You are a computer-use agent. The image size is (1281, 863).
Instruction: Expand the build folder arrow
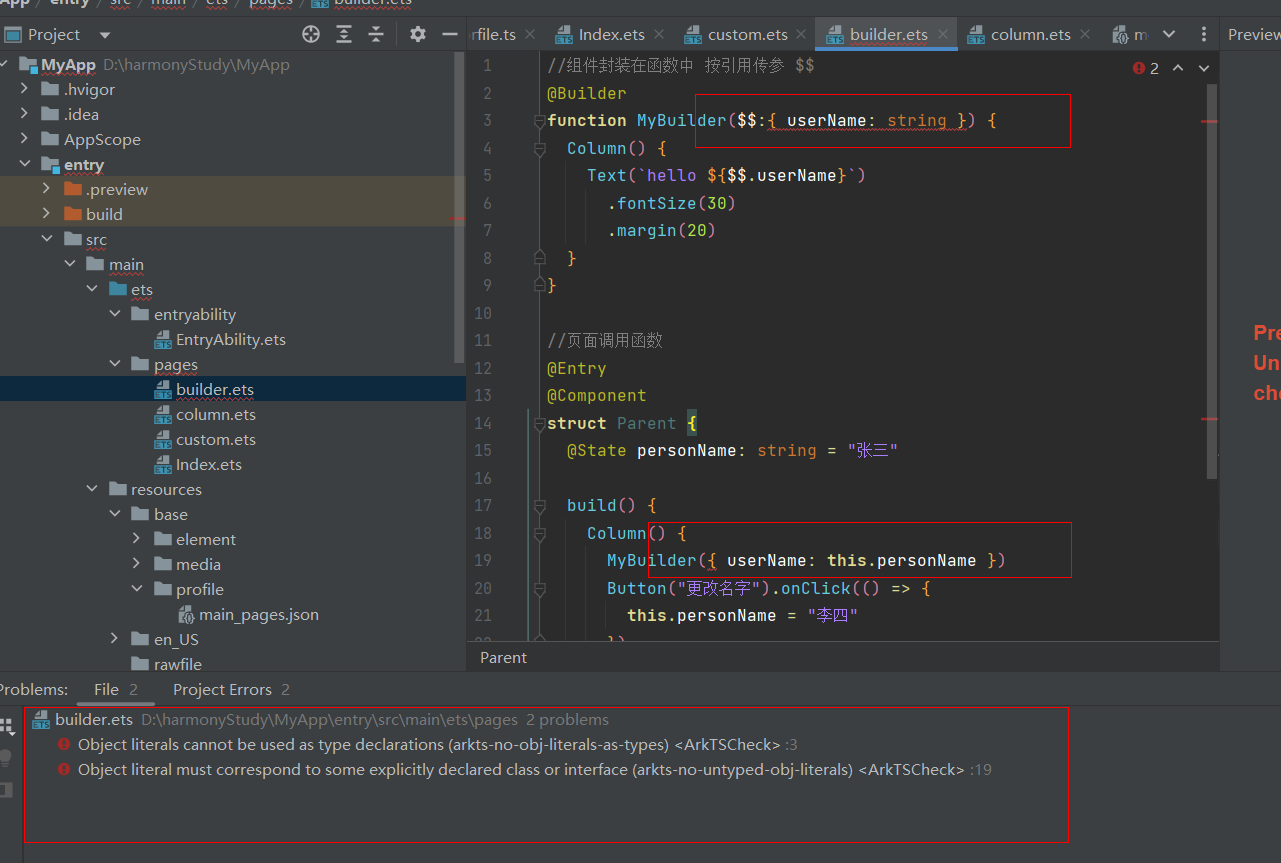point(47,214)
